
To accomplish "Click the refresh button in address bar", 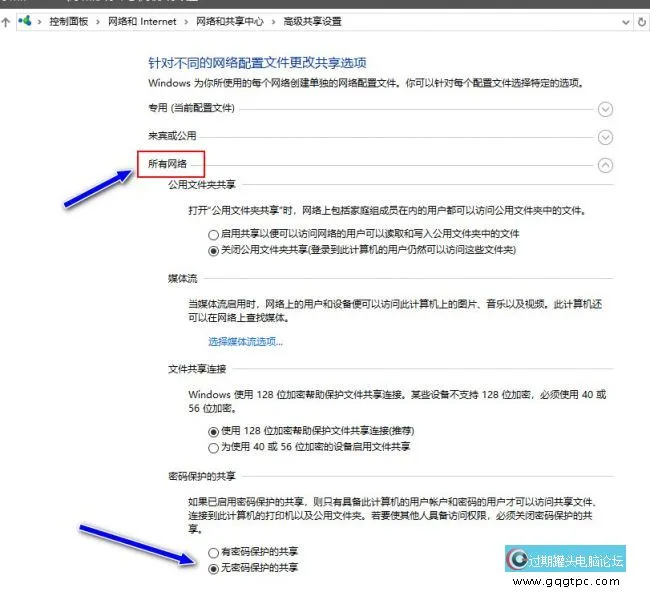I will coord(643,20).
